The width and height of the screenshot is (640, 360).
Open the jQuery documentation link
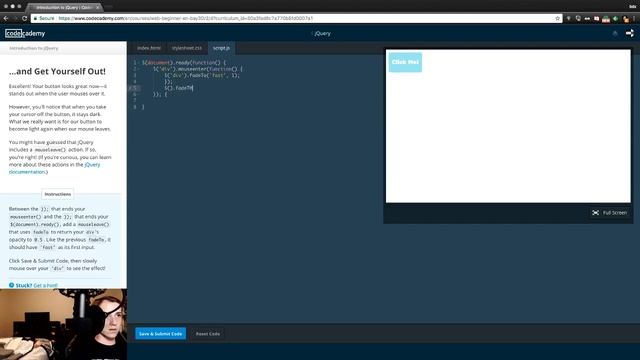tap(54, 168)
